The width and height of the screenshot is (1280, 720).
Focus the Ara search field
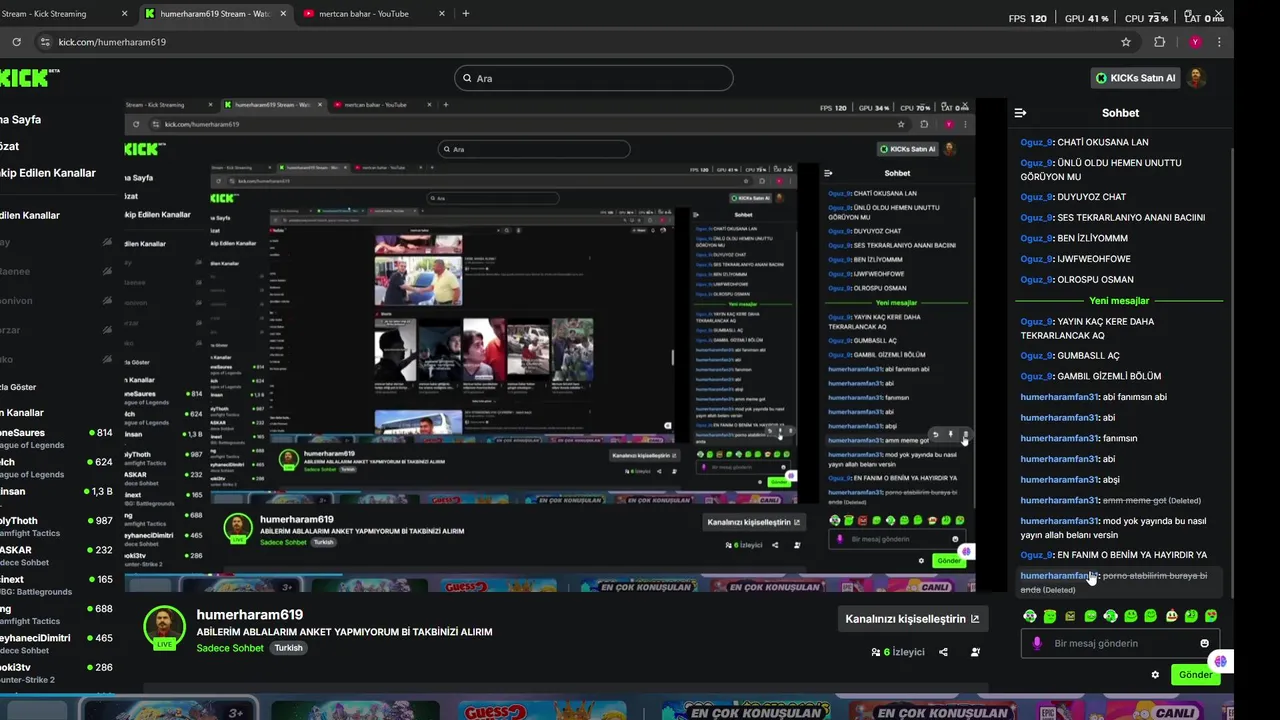coord(594,78)
